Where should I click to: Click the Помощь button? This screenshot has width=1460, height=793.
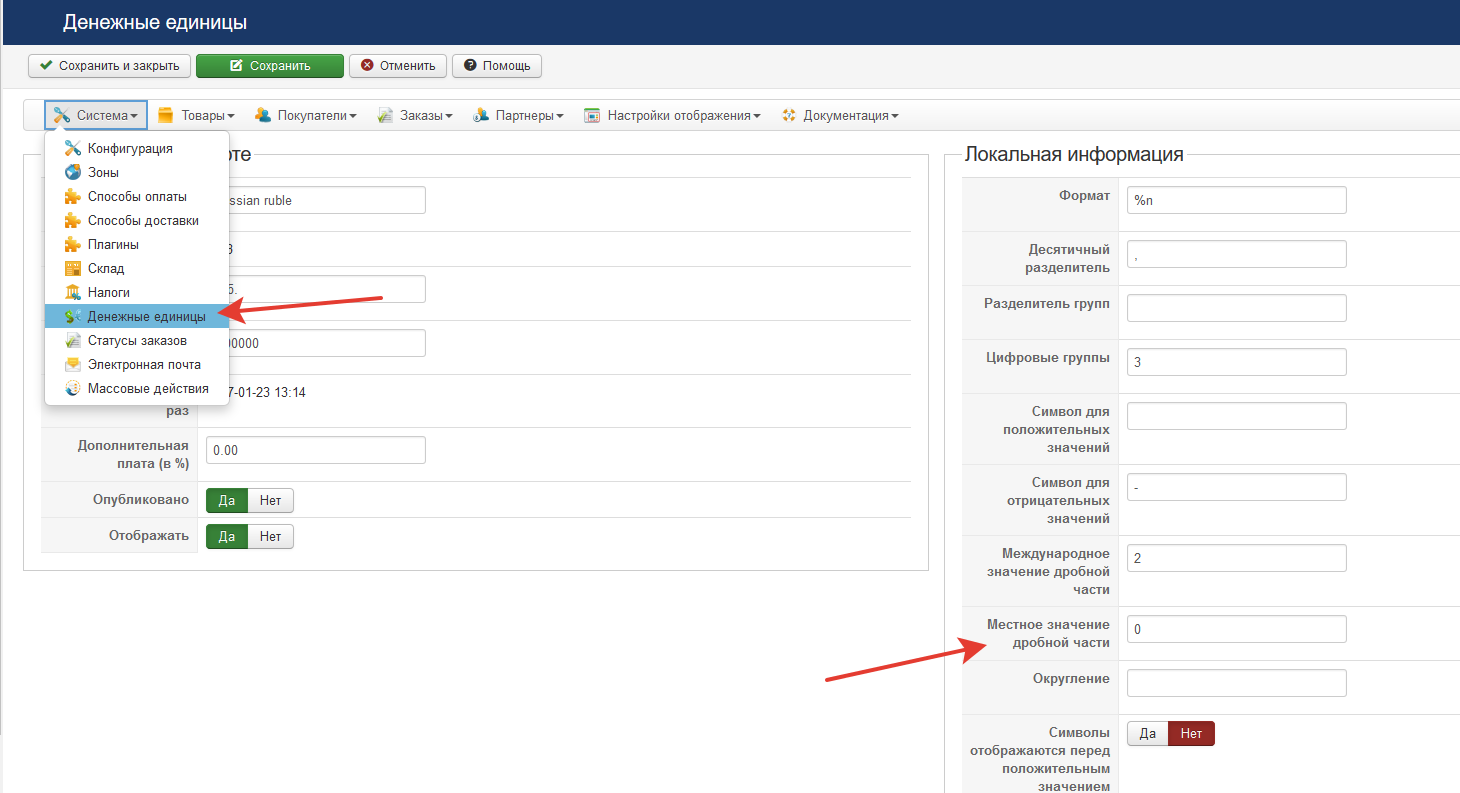point(497,66)
